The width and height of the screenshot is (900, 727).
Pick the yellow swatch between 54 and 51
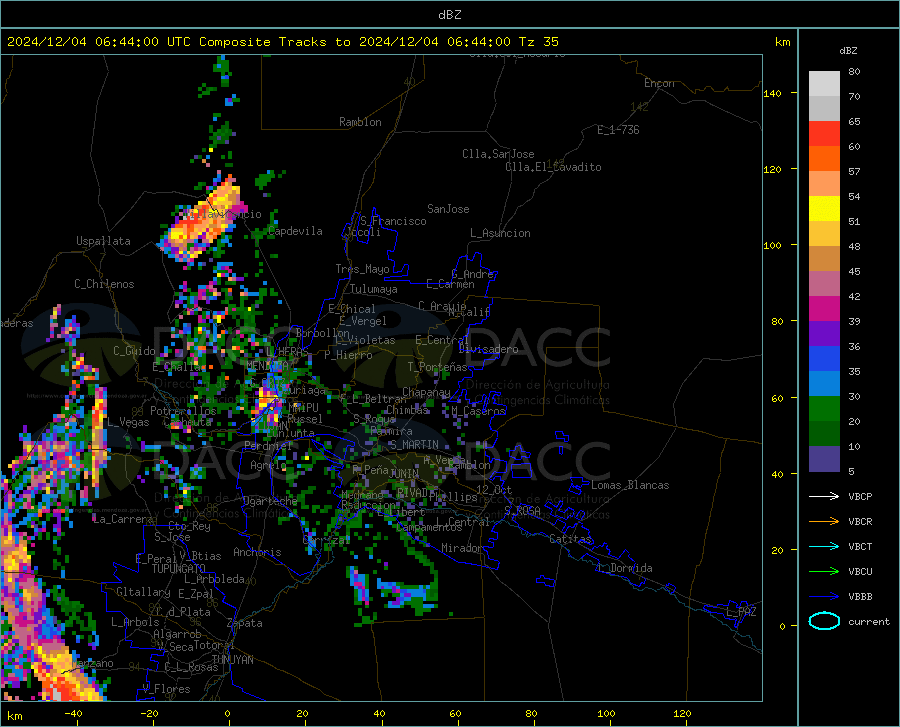coord(824,209)
